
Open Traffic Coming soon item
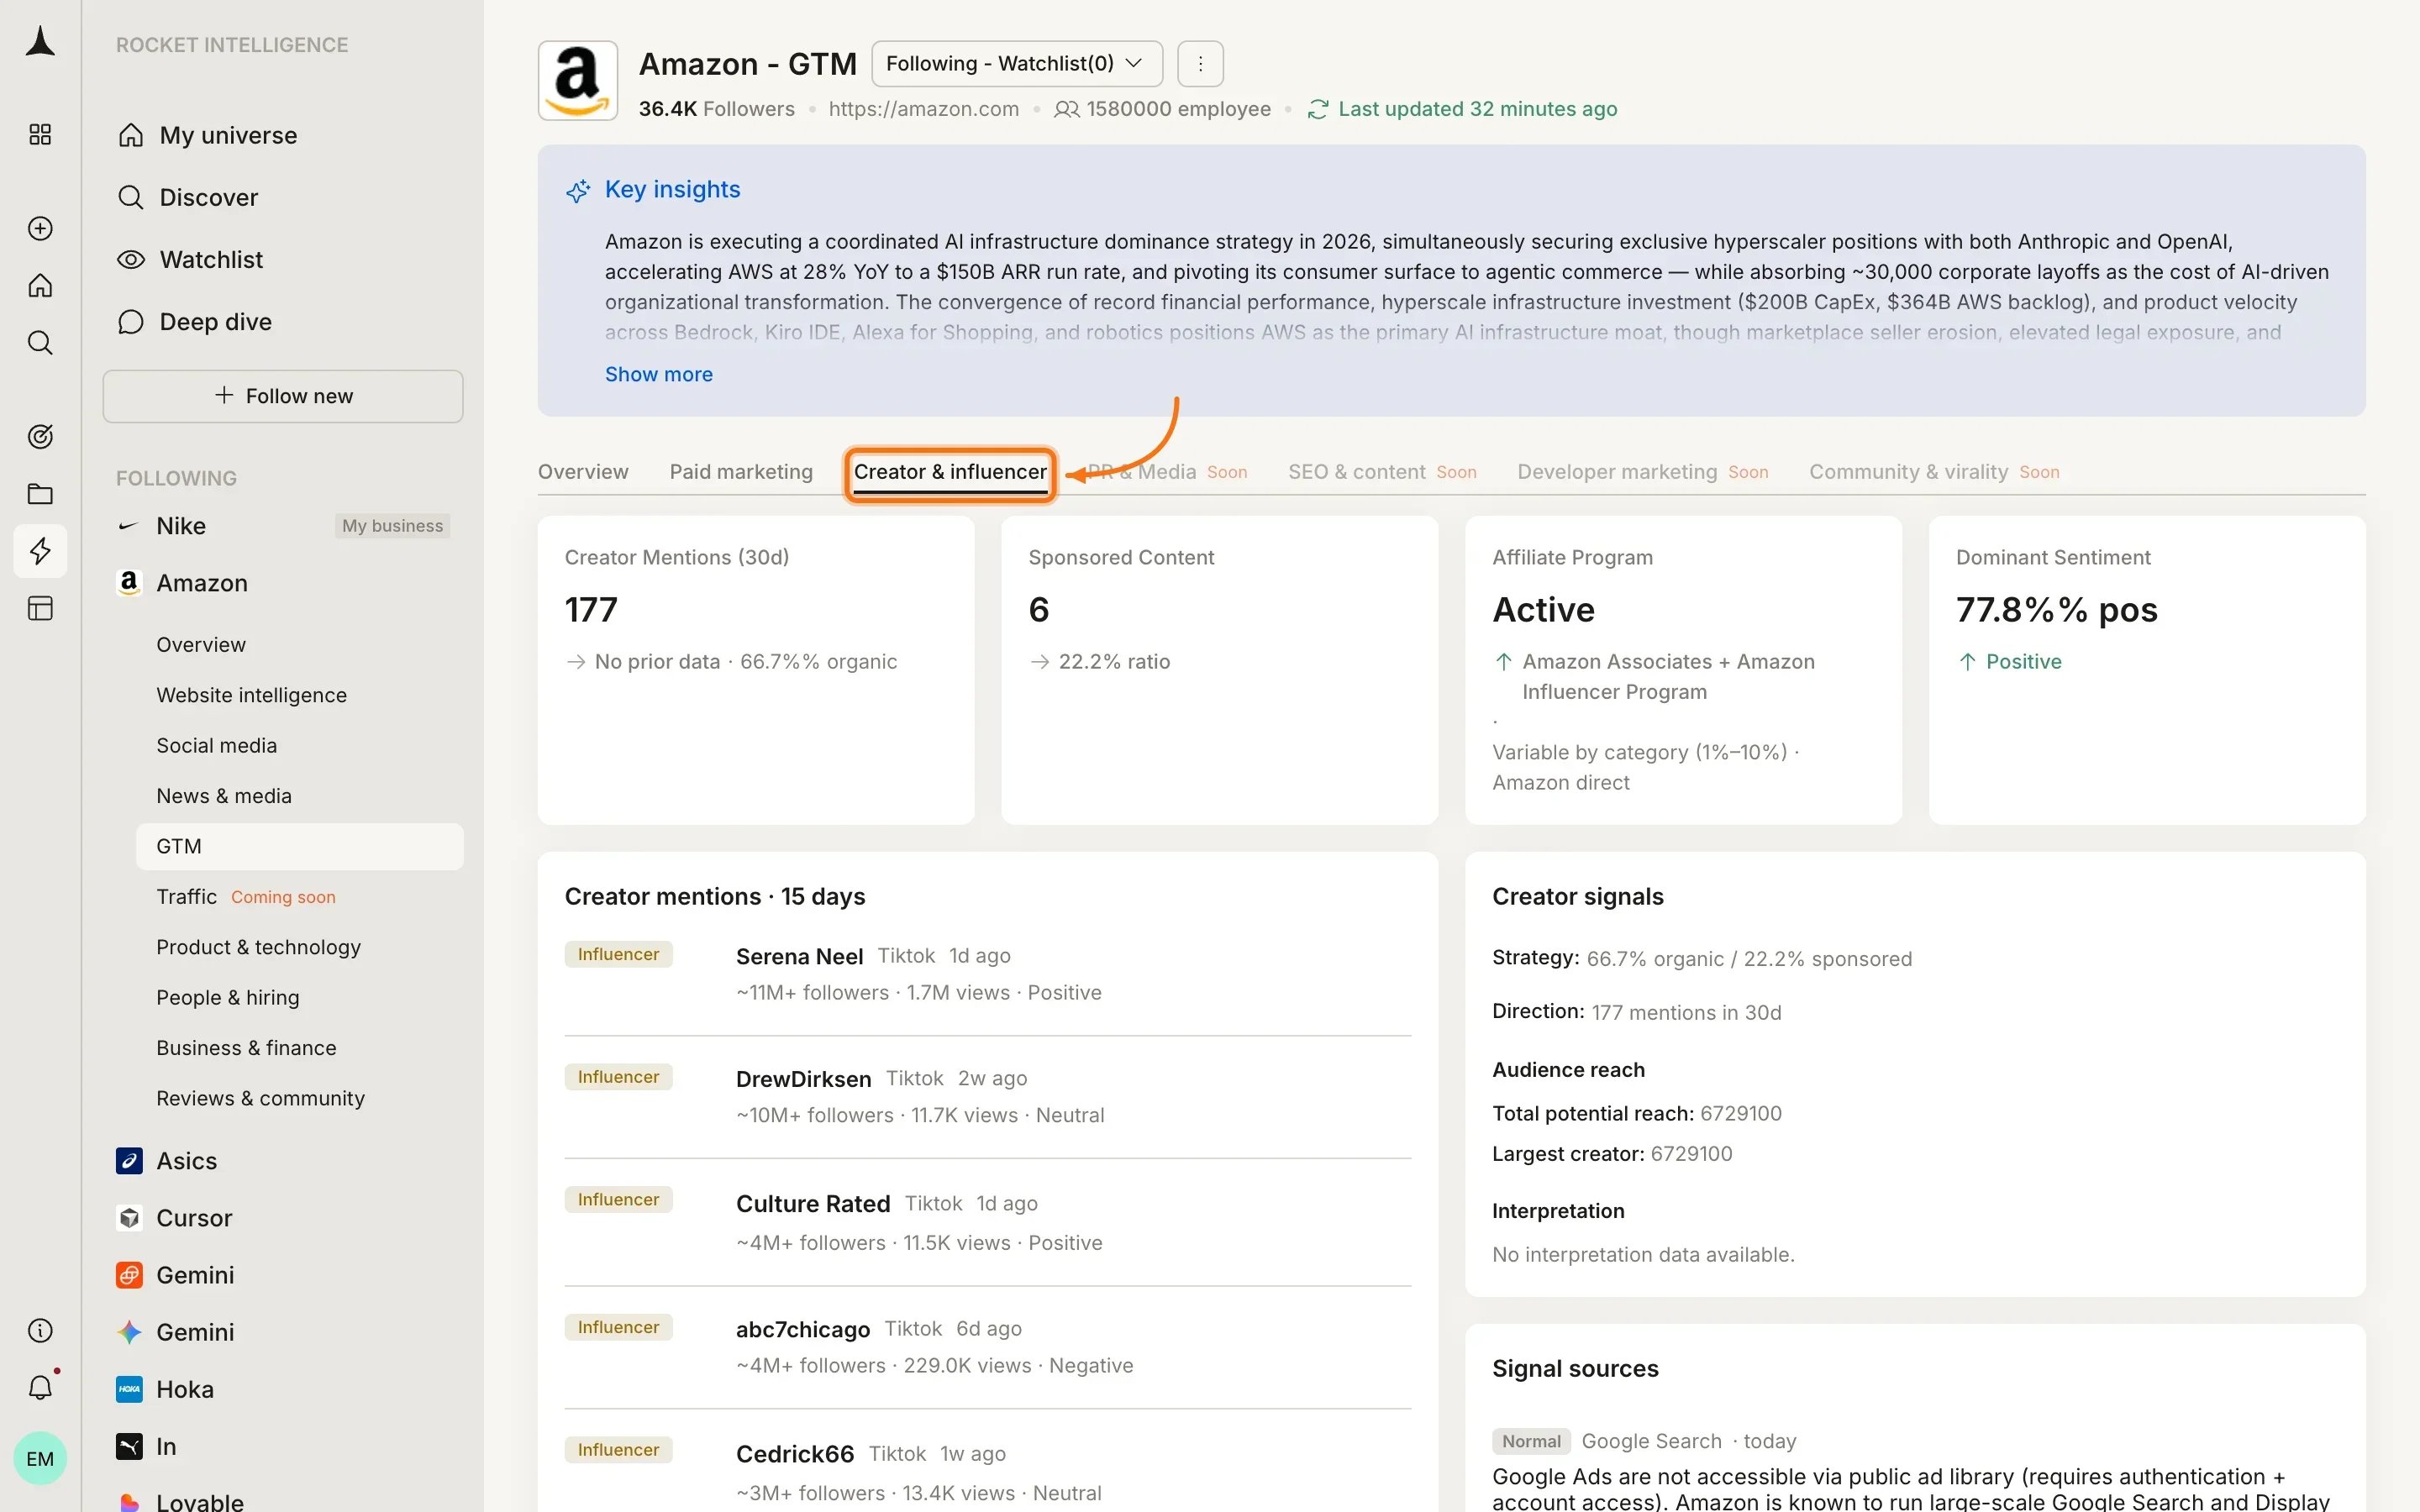(246, 897)
